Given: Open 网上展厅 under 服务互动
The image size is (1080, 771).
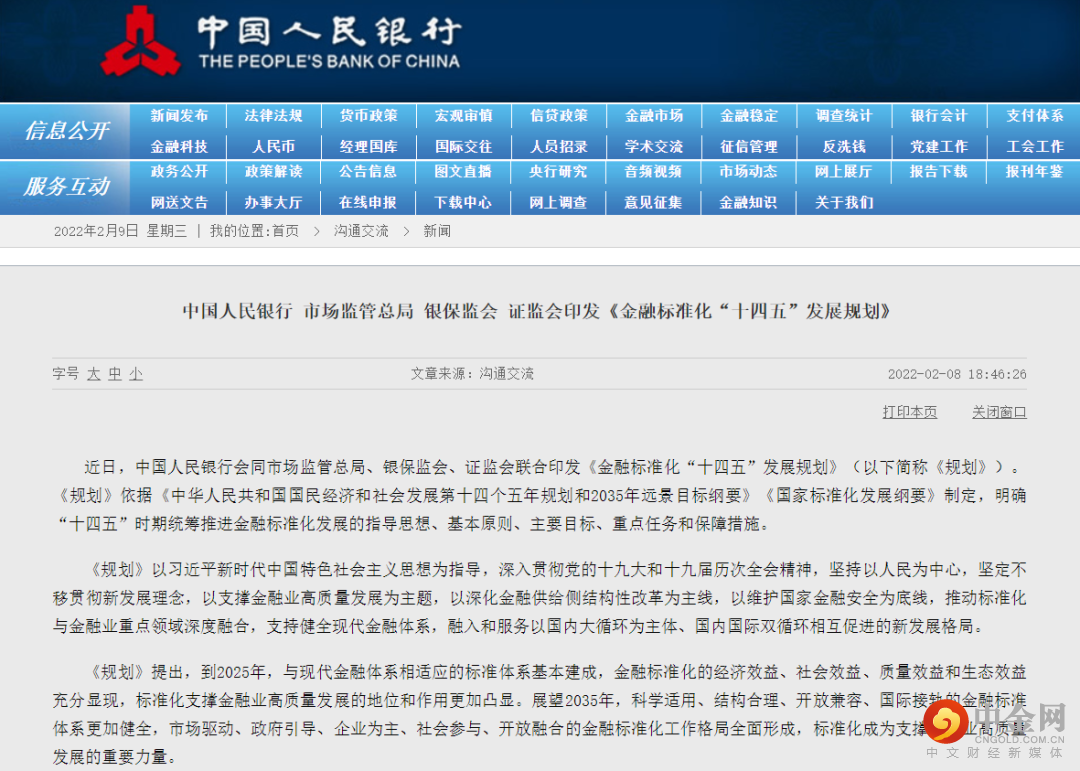Looking at the screenshot, I should tap(844, 172).
